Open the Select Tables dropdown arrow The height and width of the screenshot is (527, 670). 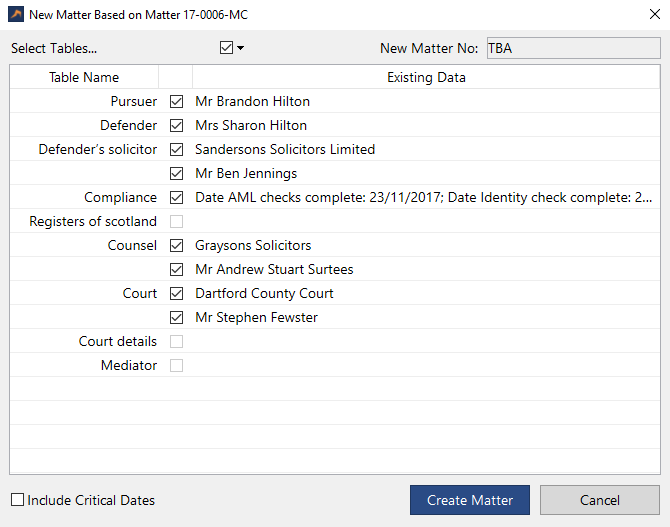[240, 48]
